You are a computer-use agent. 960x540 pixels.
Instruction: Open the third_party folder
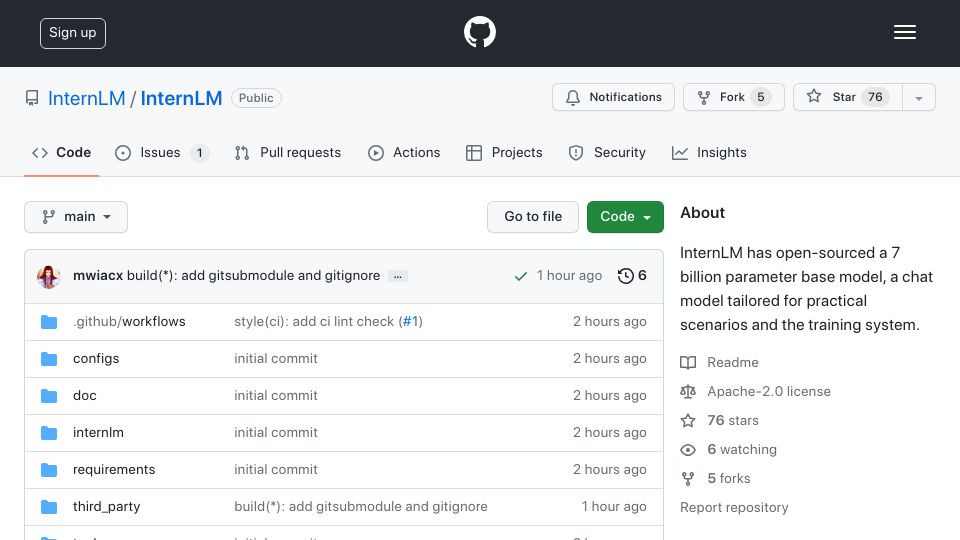coord(107,506)
